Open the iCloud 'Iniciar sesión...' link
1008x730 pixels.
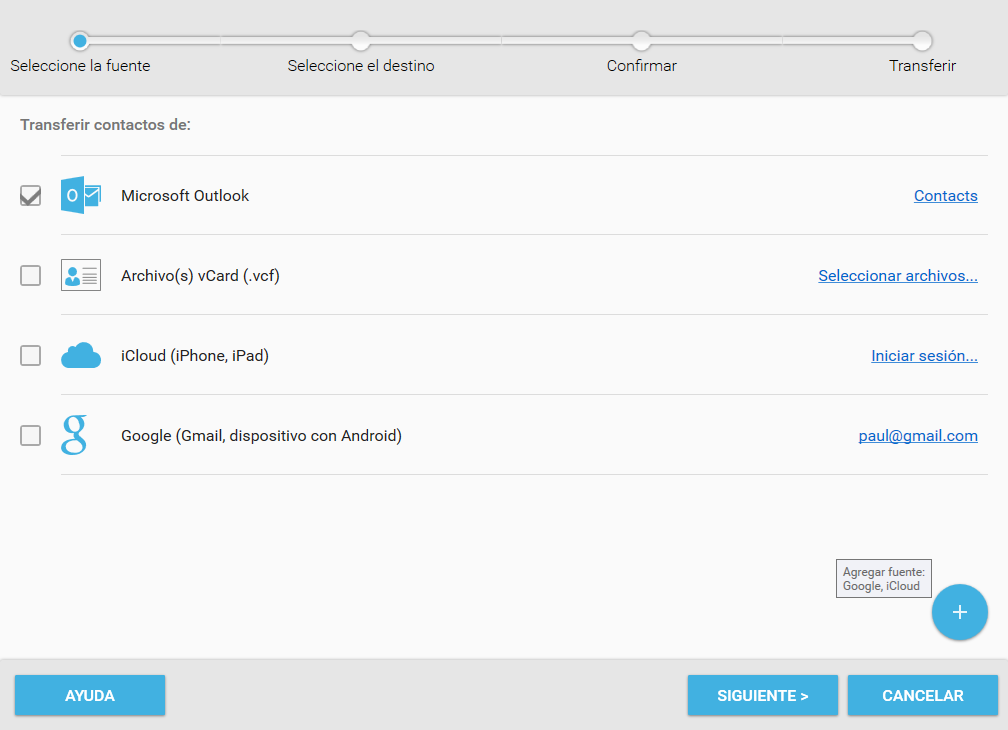click(924, 356)
